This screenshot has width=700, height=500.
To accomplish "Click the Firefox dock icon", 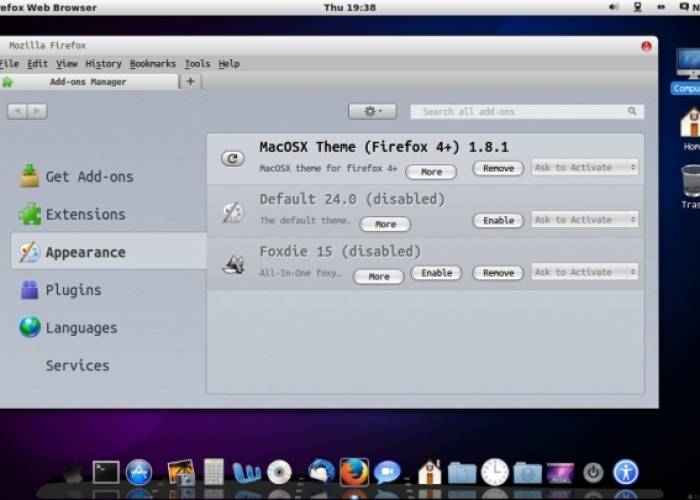I will pos(354,472).
